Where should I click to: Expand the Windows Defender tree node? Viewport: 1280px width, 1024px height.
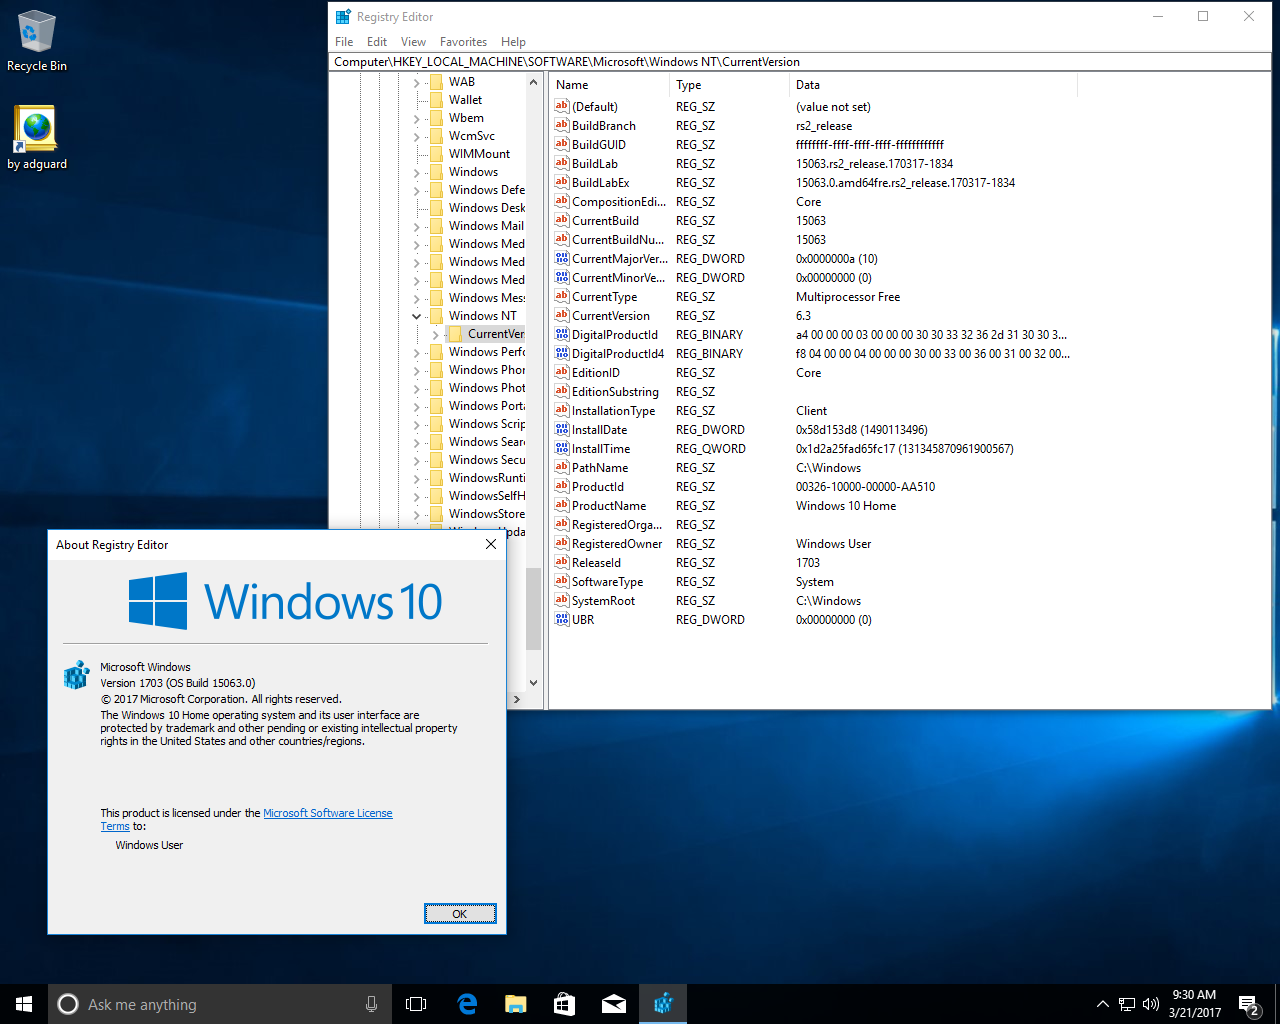coord(417,190)
